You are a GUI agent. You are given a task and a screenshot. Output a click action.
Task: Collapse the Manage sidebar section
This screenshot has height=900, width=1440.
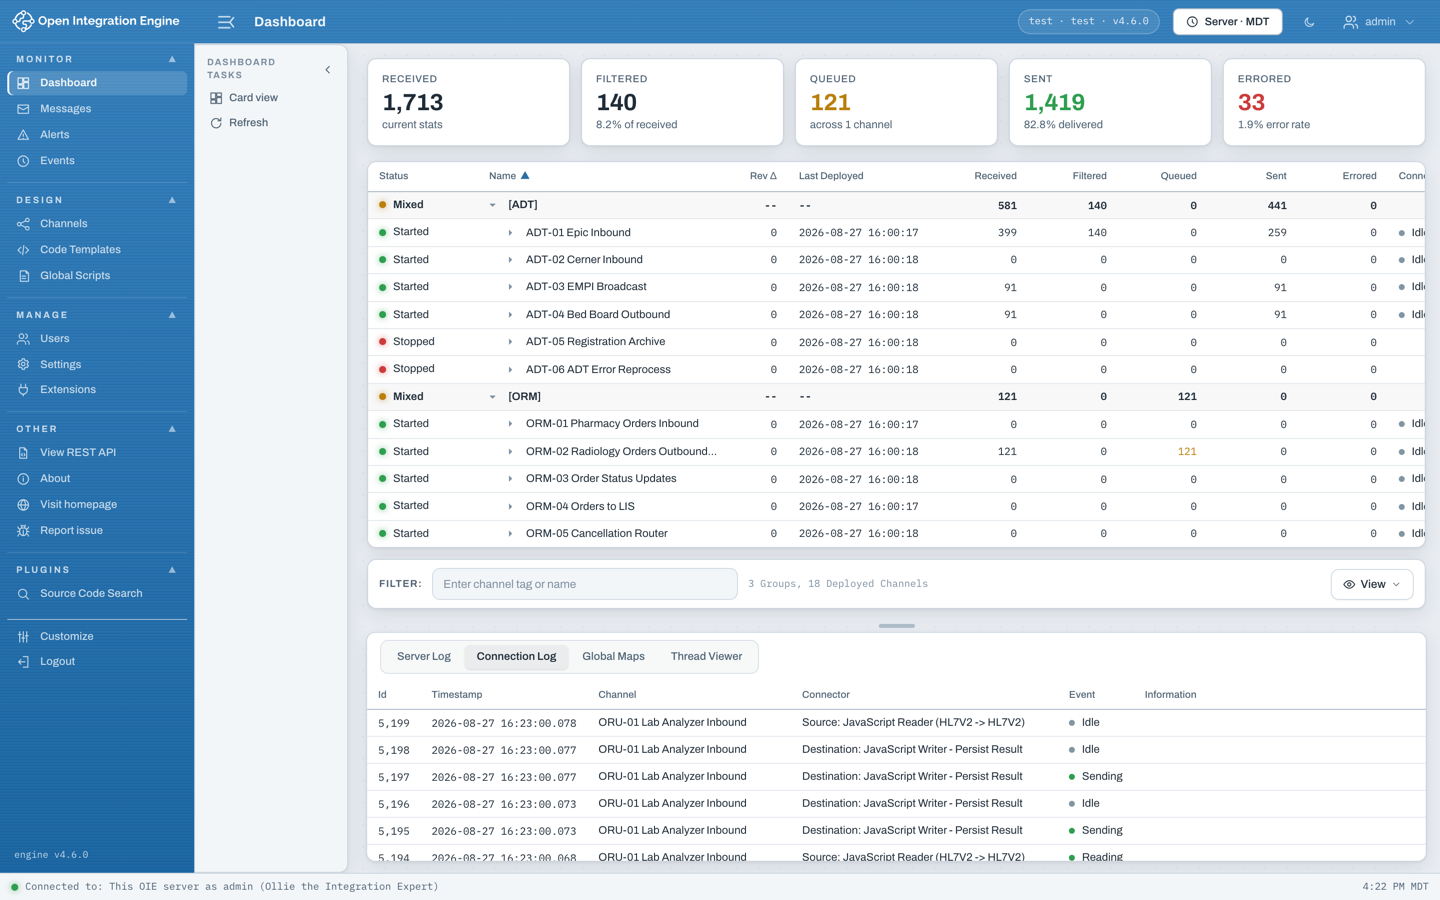tap(172, 315)
